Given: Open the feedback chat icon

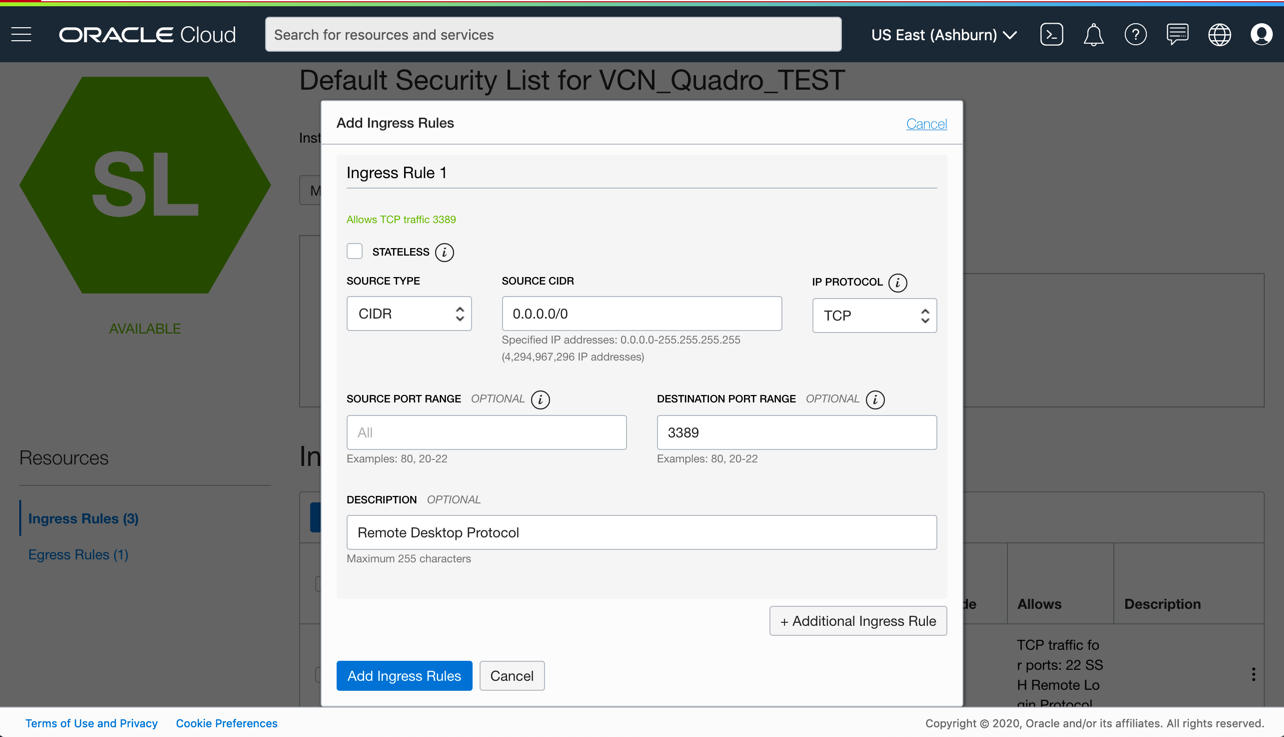Looking at the screenshot, I should click(1177, 34).
